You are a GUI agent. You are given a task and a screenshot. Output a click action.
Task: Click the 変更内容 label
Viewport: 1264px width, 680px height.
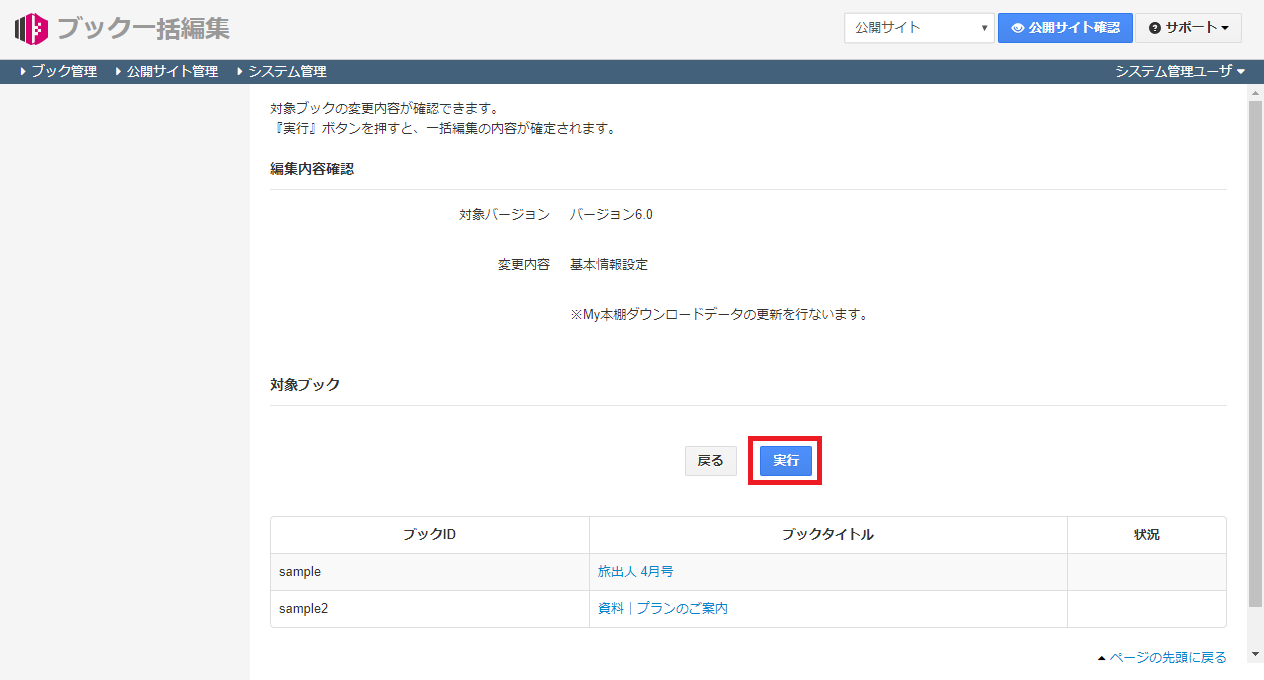pyautogui.click(x=524, y=265)
